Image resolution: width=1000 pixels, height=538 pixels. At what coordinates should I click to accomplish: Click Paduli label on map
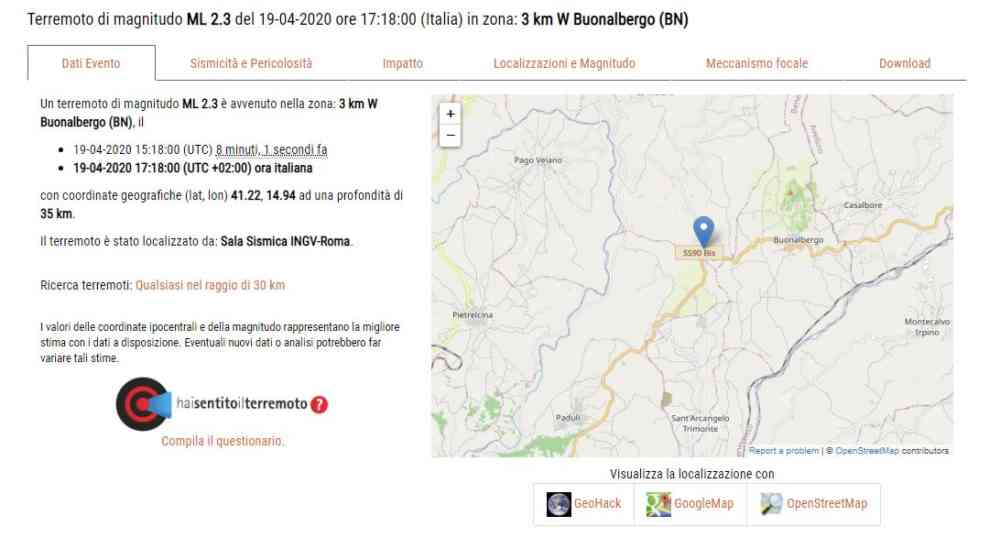click(568, 418)
